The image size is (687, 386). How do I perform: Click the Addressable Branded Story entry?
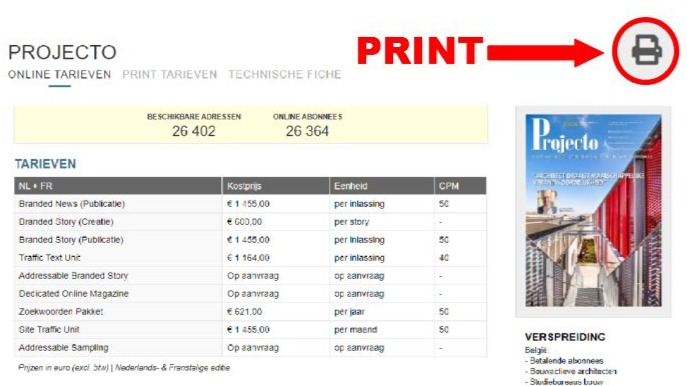pos(250,276)
